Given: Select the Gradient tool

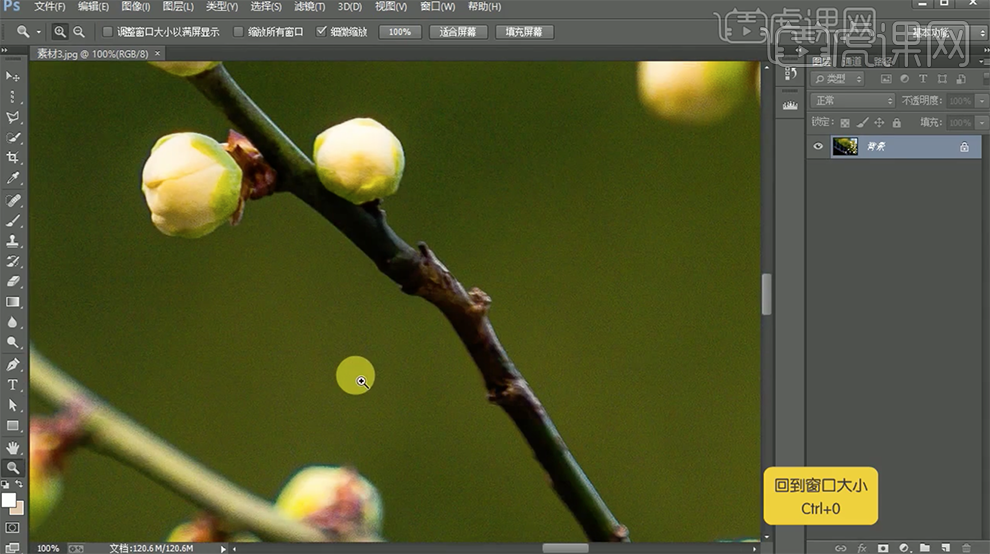Looking at the screenshot, I should point(12,302).
